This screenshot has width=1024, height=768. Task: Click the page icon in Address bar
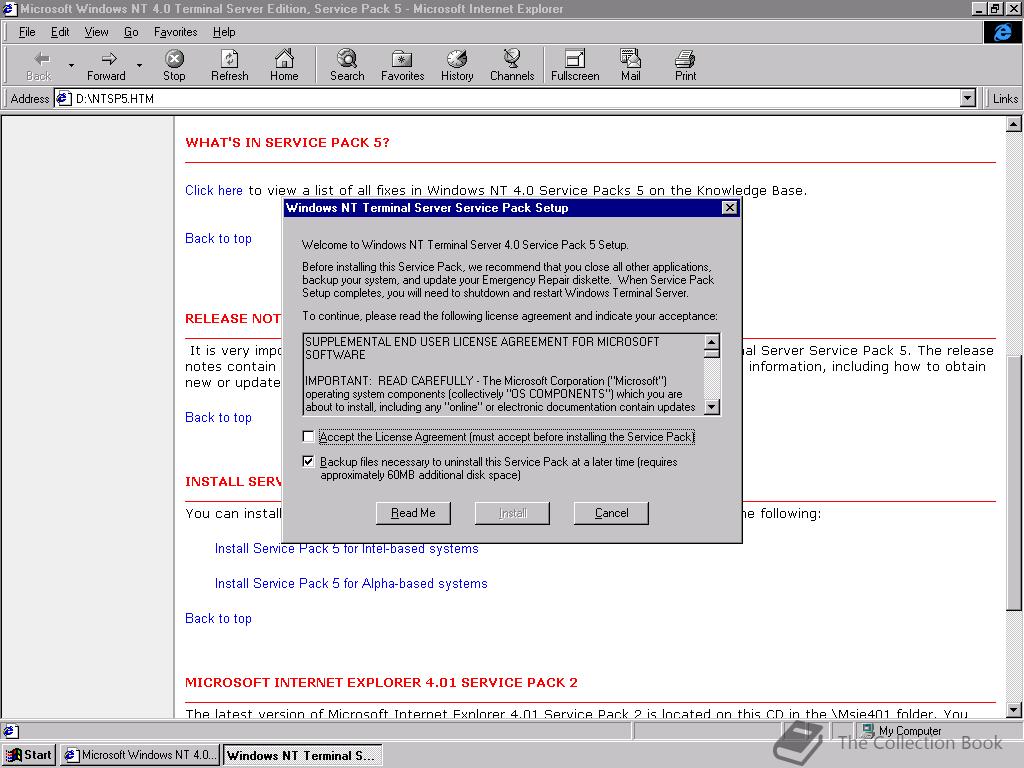(63, 99)
